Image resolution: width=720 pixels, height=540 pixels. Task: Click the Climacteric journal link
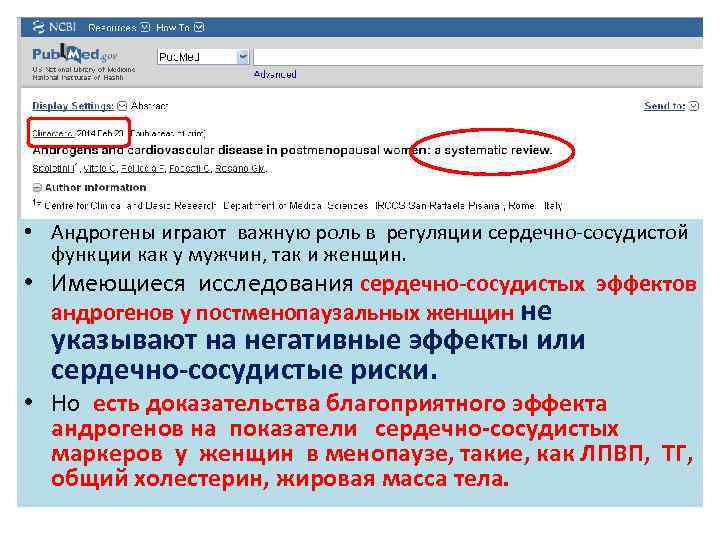tap(52, 134)
